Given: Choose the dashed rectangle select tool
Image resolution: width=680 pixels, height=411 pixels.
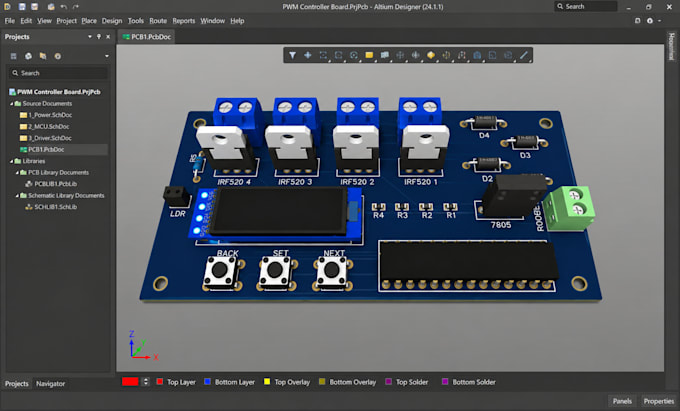Looking at the screenshot, I should [x=323, y=55].
